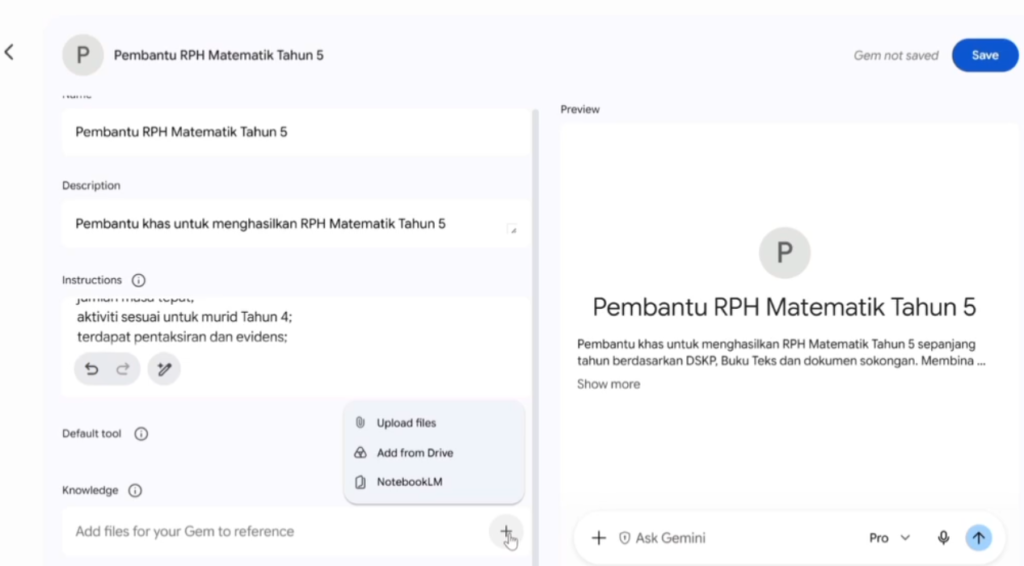1024x566 pixels.
Task: Expand the preview description with Show more
Action: click(x=608, y=384)
